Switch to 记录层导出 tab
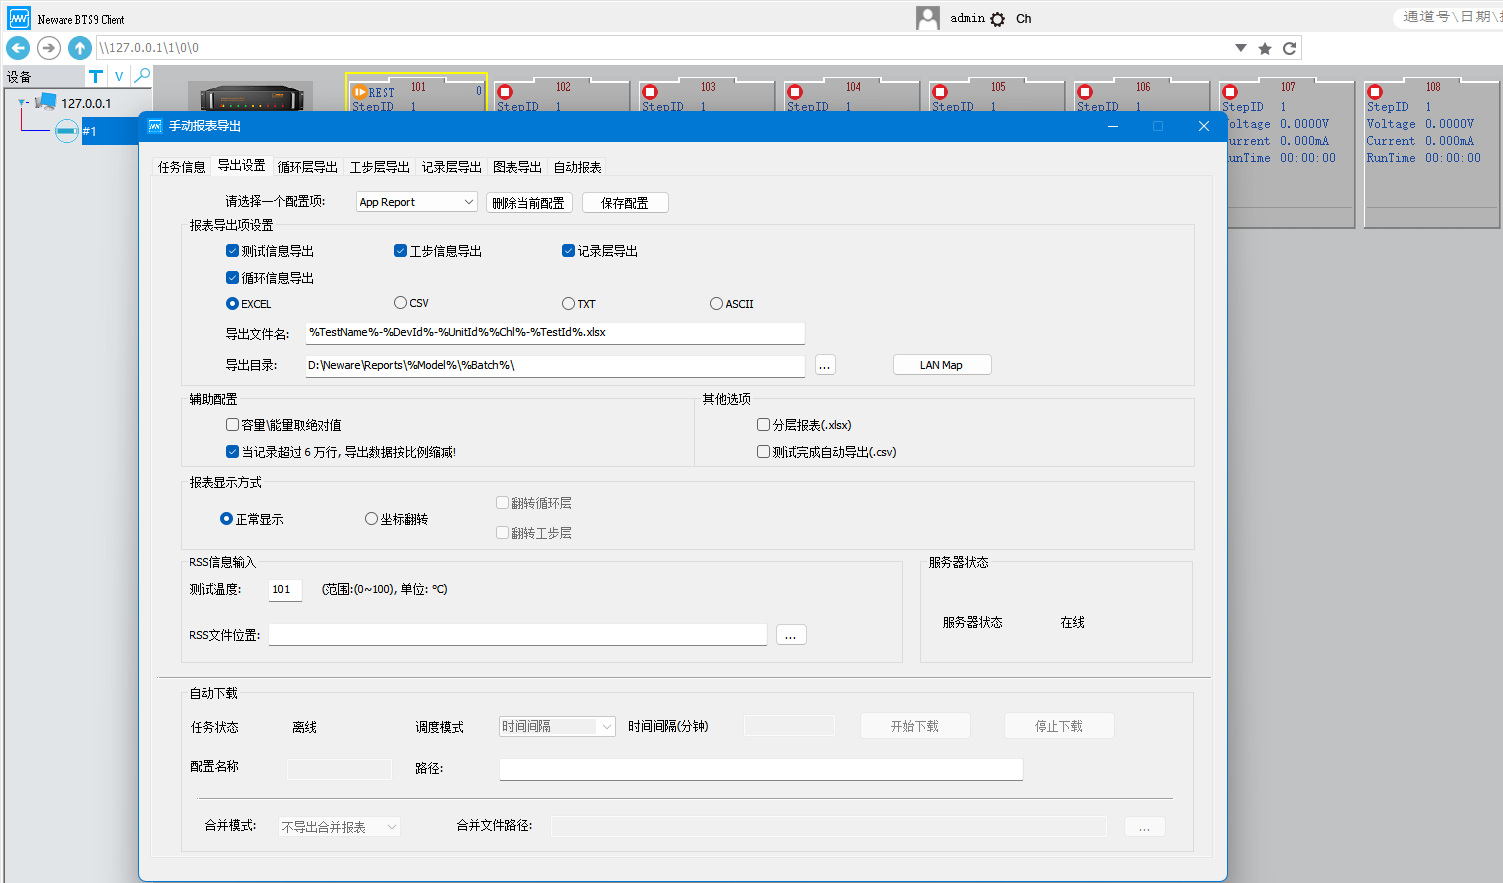 452,167
